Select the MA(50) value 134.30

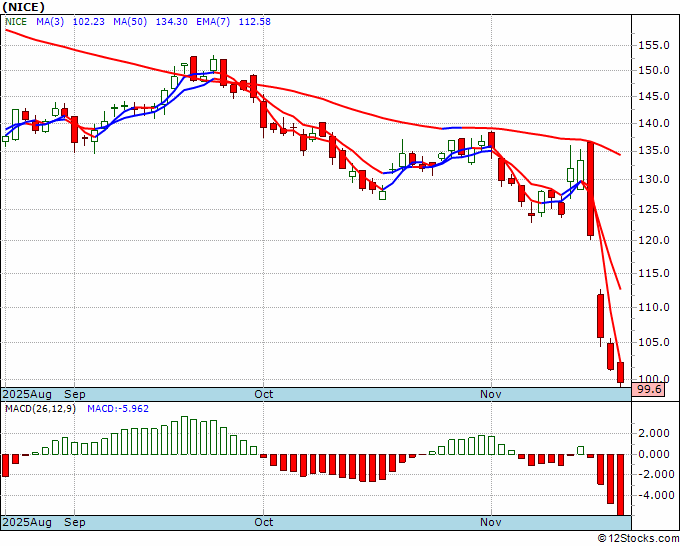point(172,22)
